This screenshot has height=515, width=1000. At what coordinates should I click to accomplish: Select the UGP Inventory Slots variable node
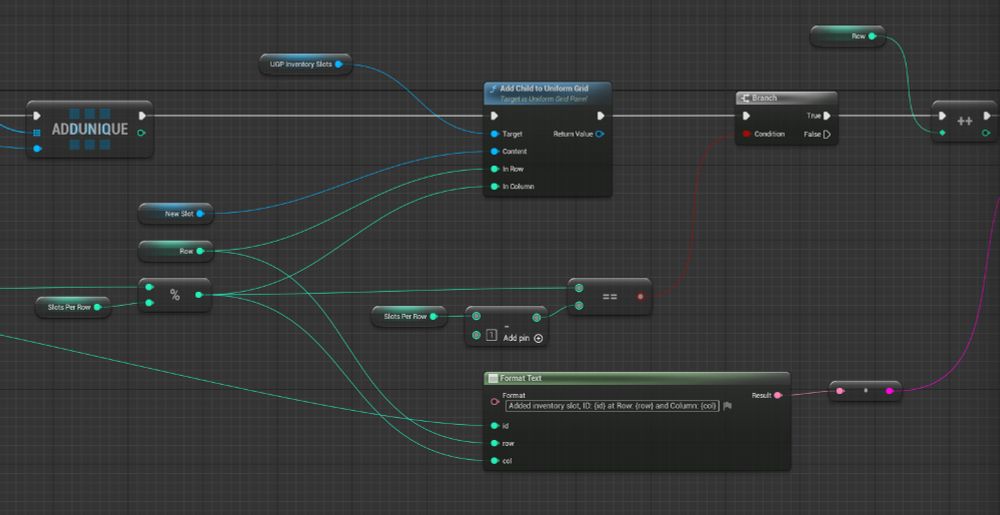click(305, 64)
